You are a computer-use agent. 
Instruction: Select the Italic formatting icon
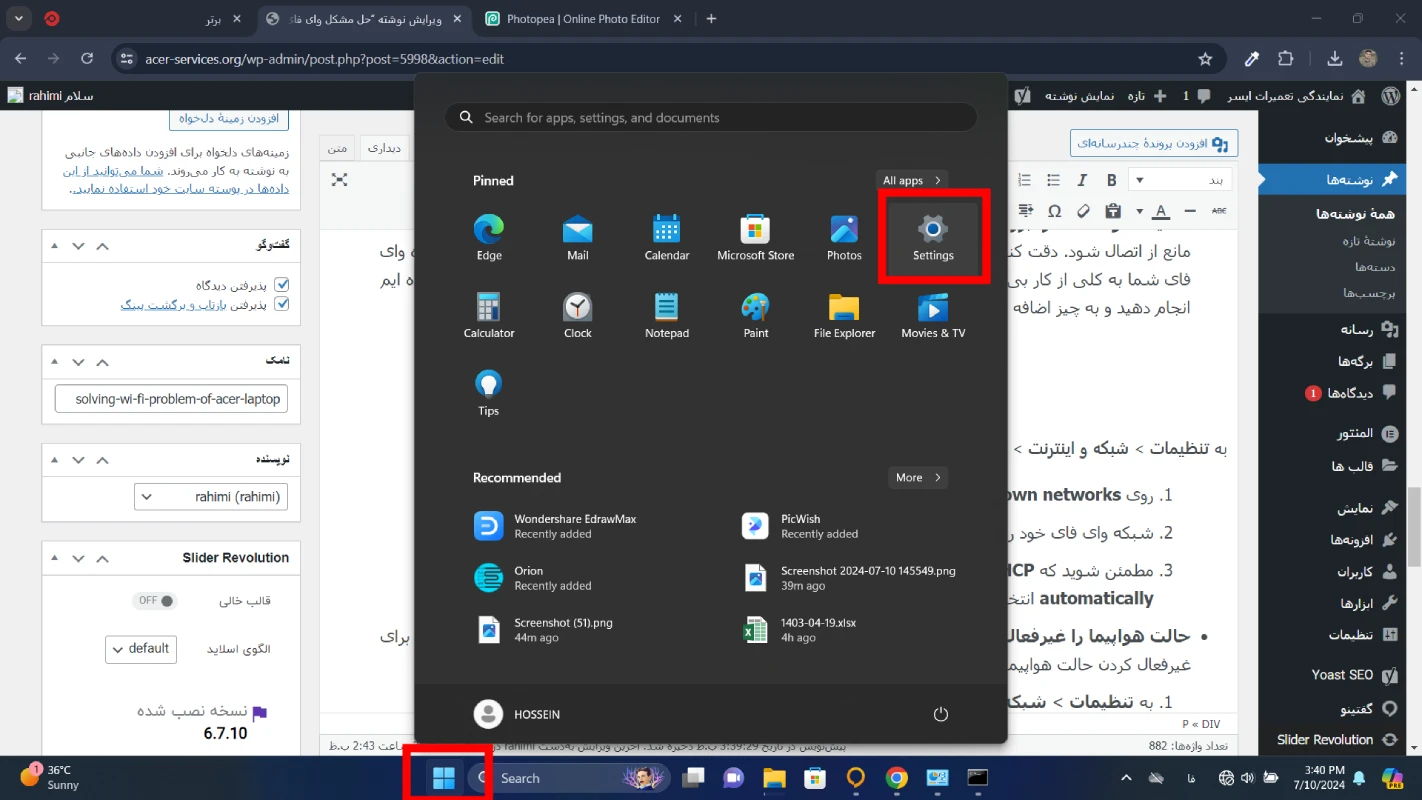pos(1082,180)
